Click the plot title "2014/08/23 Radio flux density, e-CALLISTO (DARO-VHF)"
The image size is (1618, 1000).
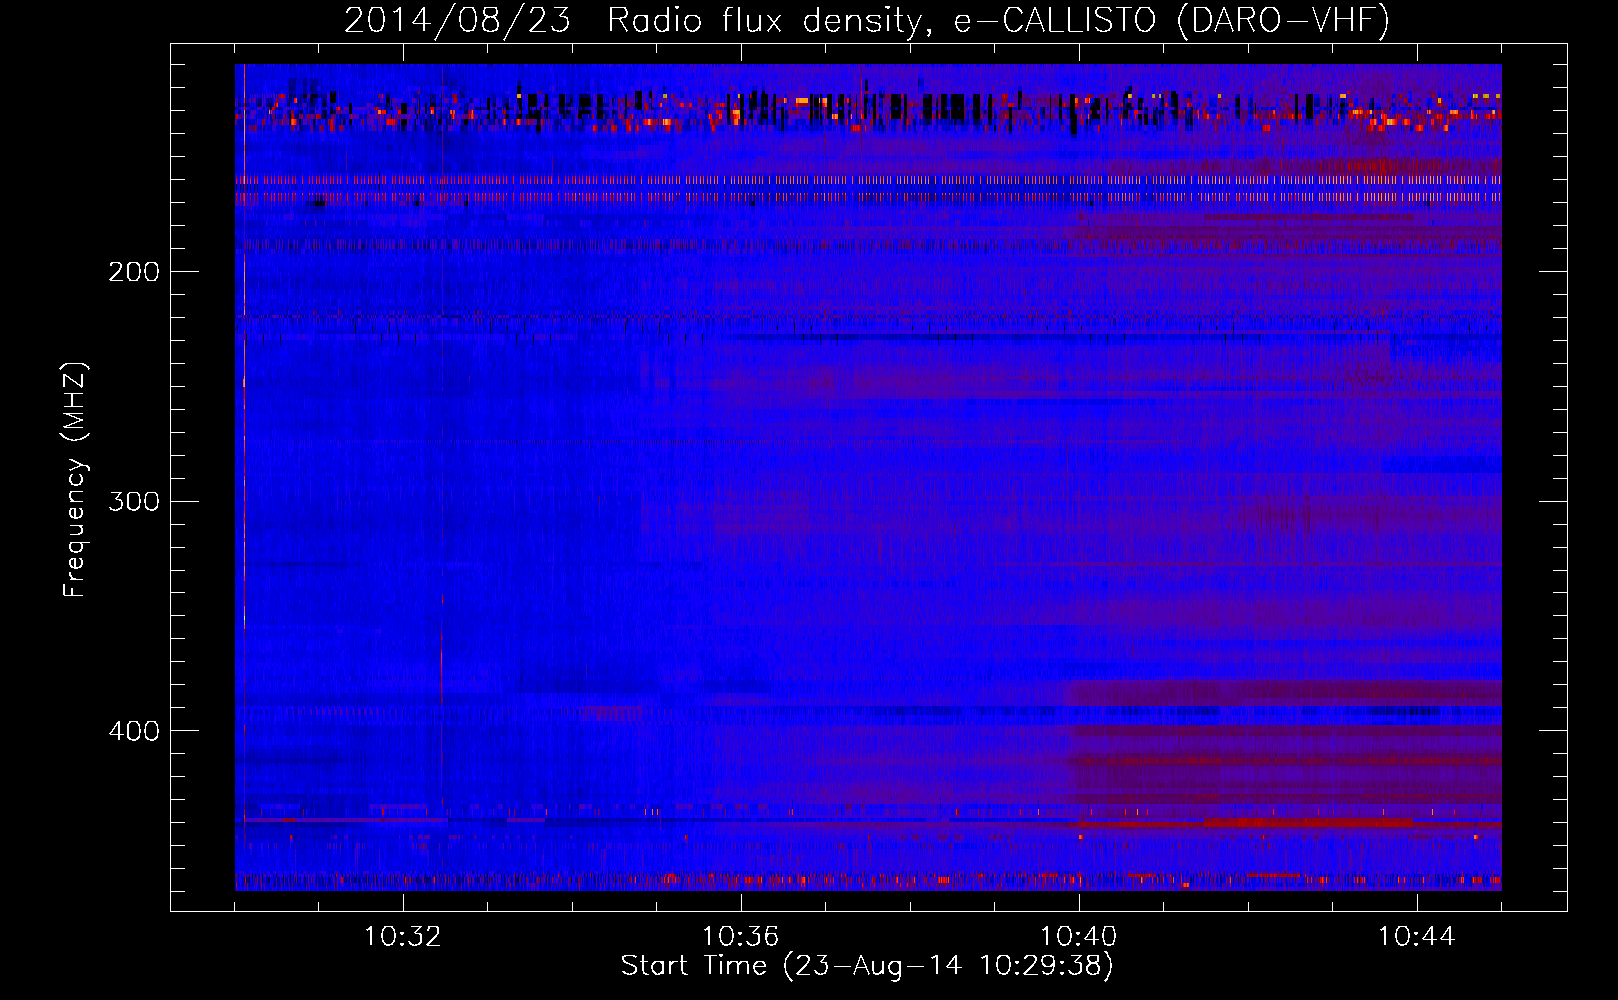click(x=867, y=20)
